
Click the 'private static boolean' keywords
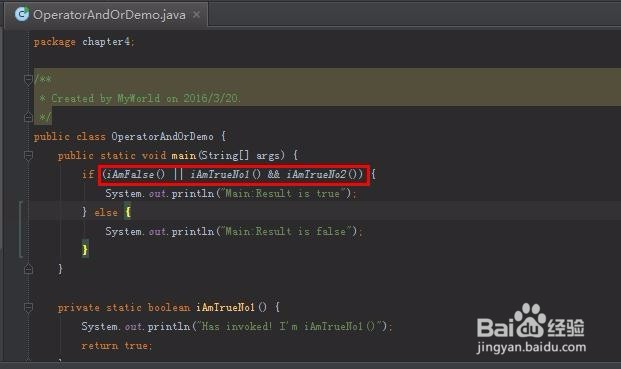click(x=124, y=308)
